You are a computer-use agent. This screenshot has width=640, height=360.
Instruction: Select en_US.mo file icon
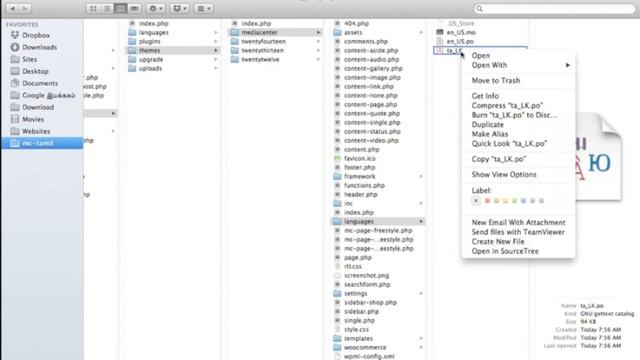tap(440, 32)
